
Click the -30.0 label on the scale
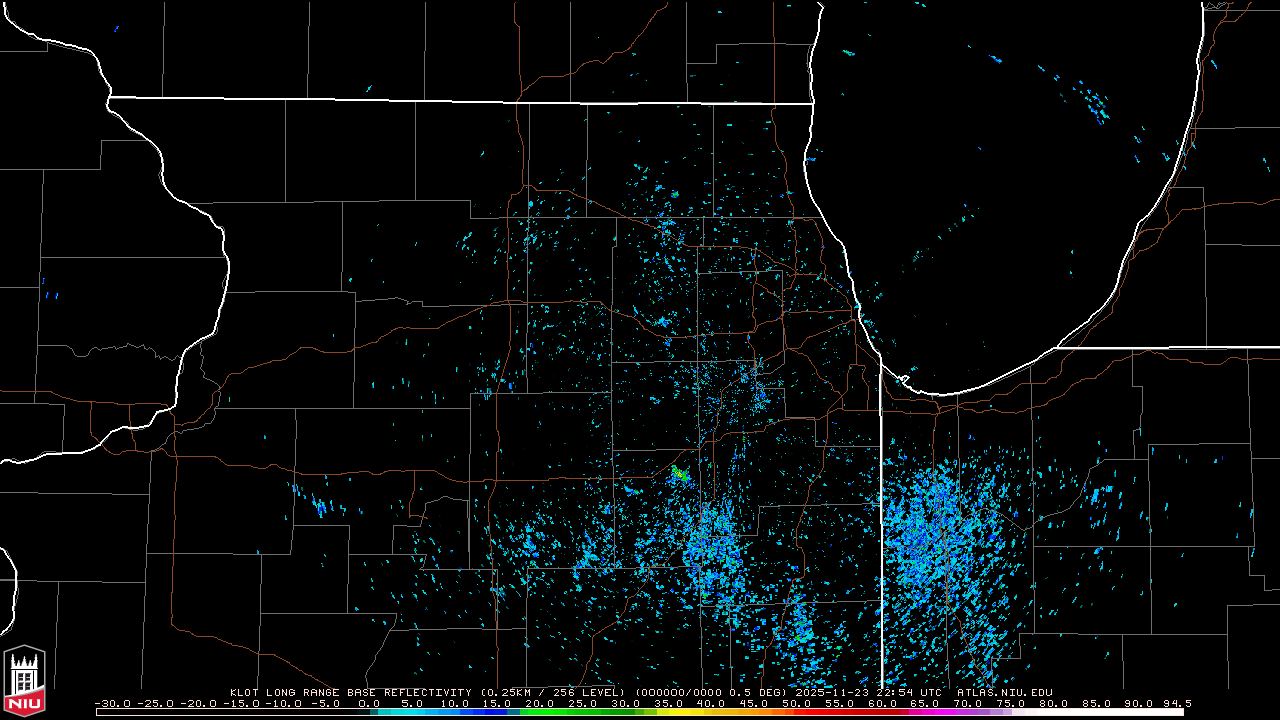coord(113,703)
